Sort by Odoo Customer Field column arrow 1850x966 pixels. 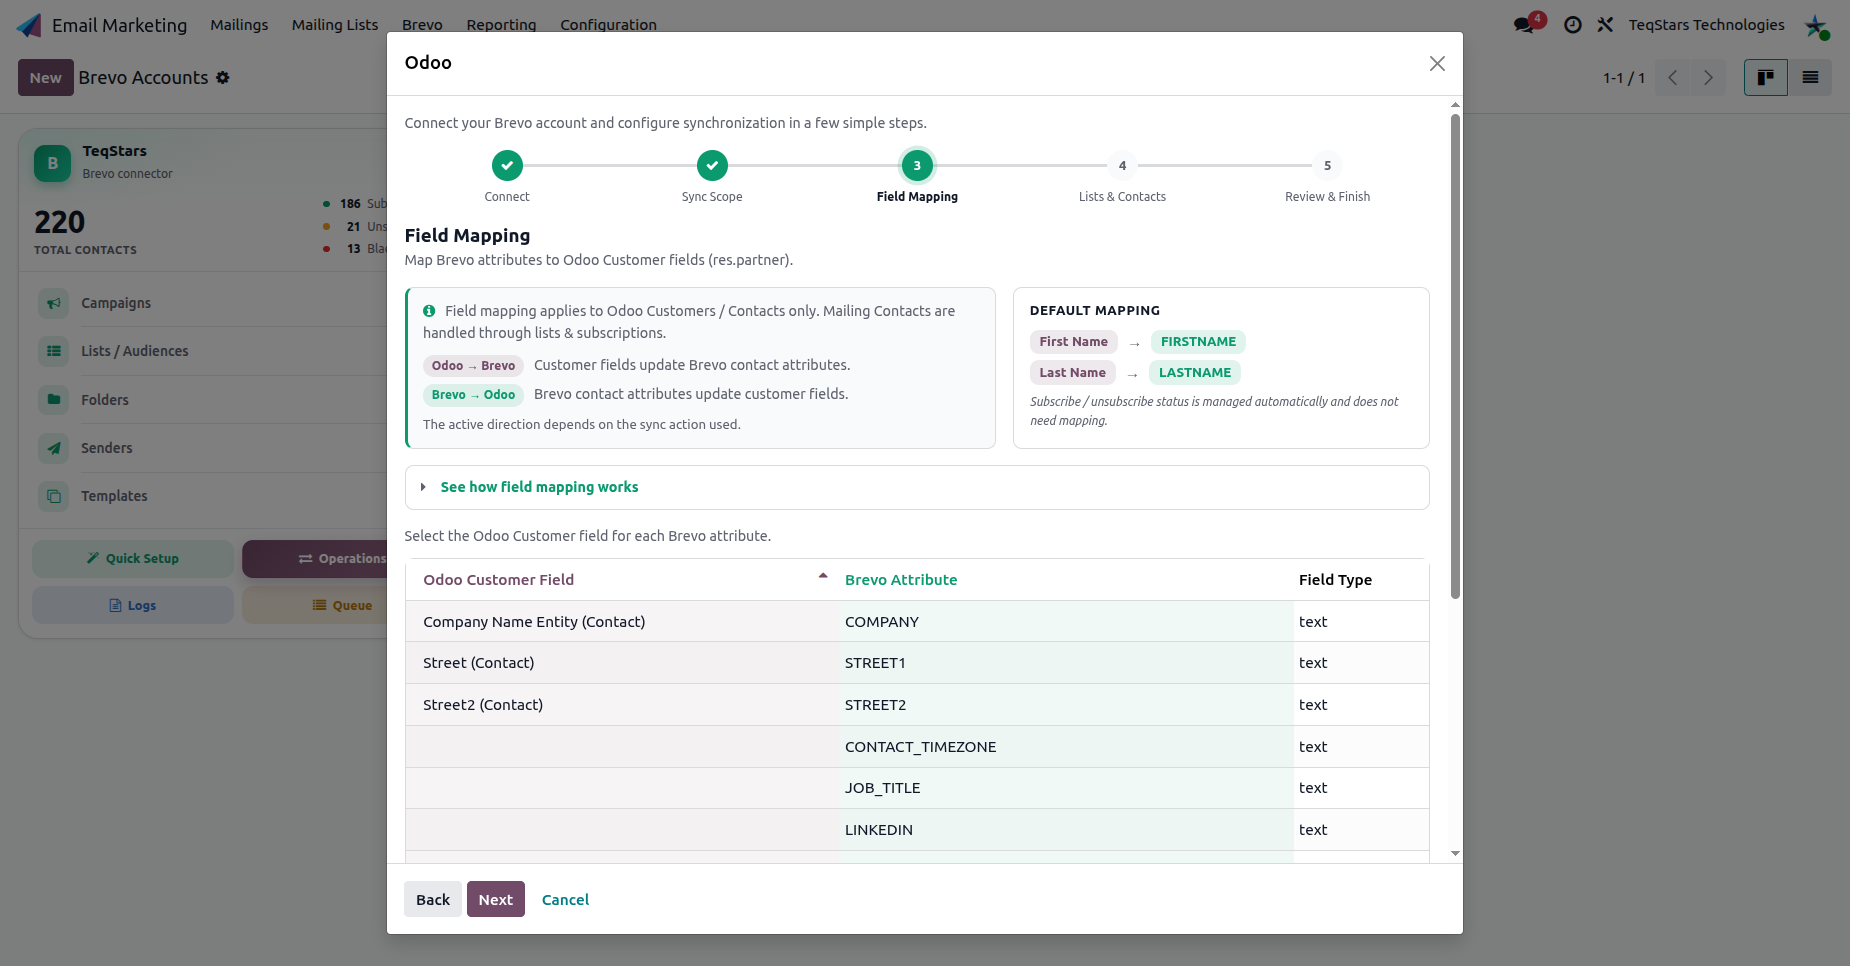coord(823,576)
